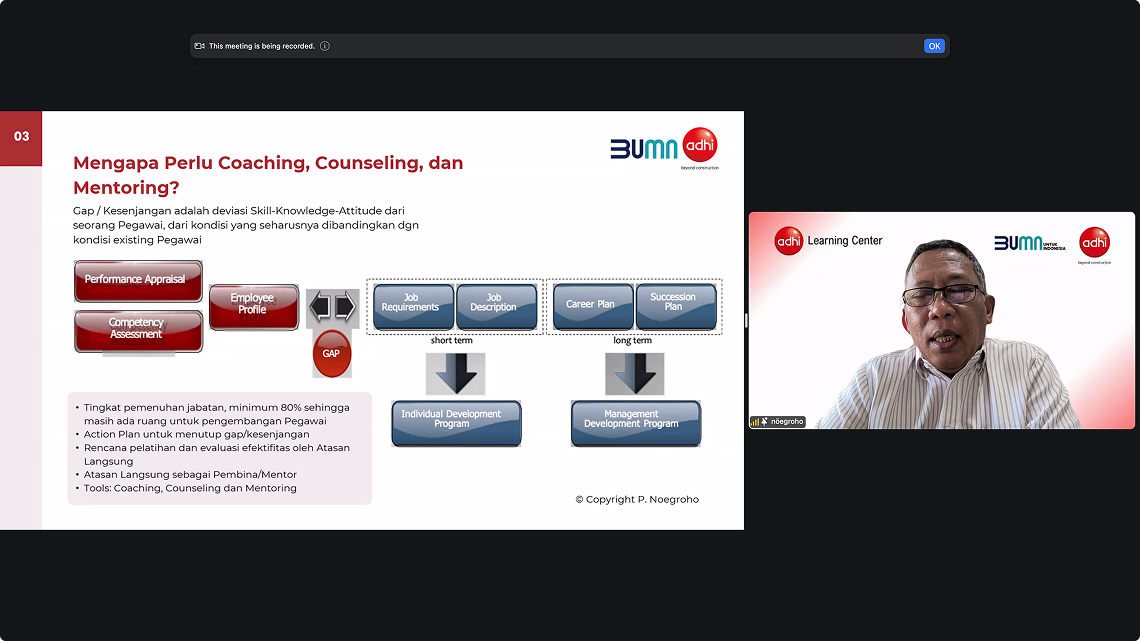The image size is (1140, 641).
Task: Click the network signal strength icon
Action: (x=755, y=422)
